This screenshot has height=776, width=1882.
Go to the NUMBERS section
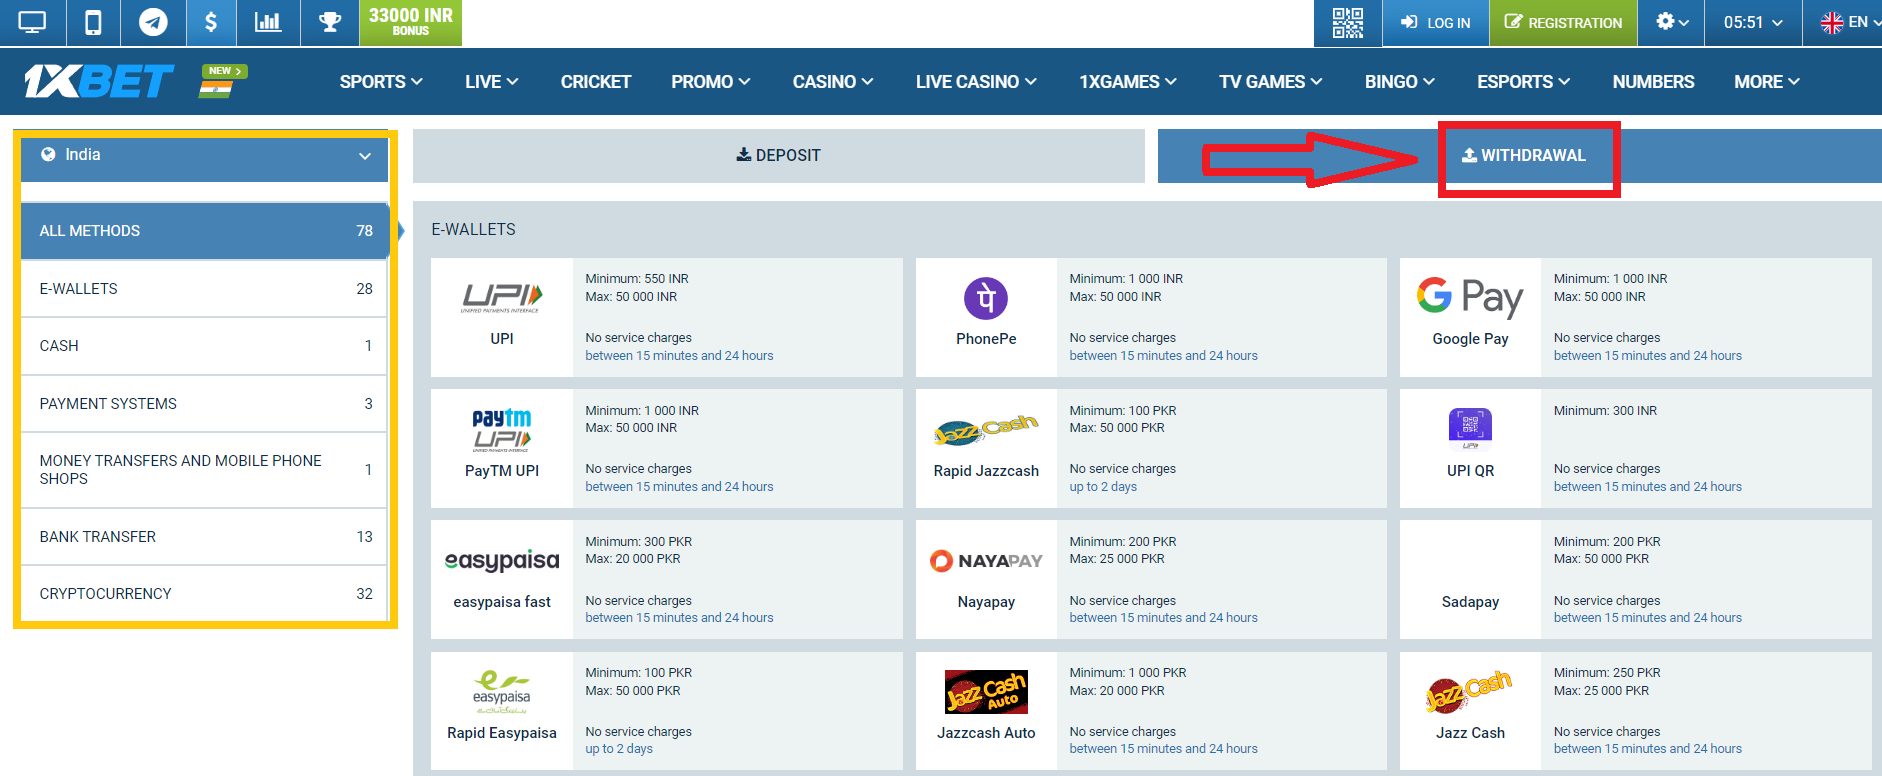click(x=1653, y=82)
